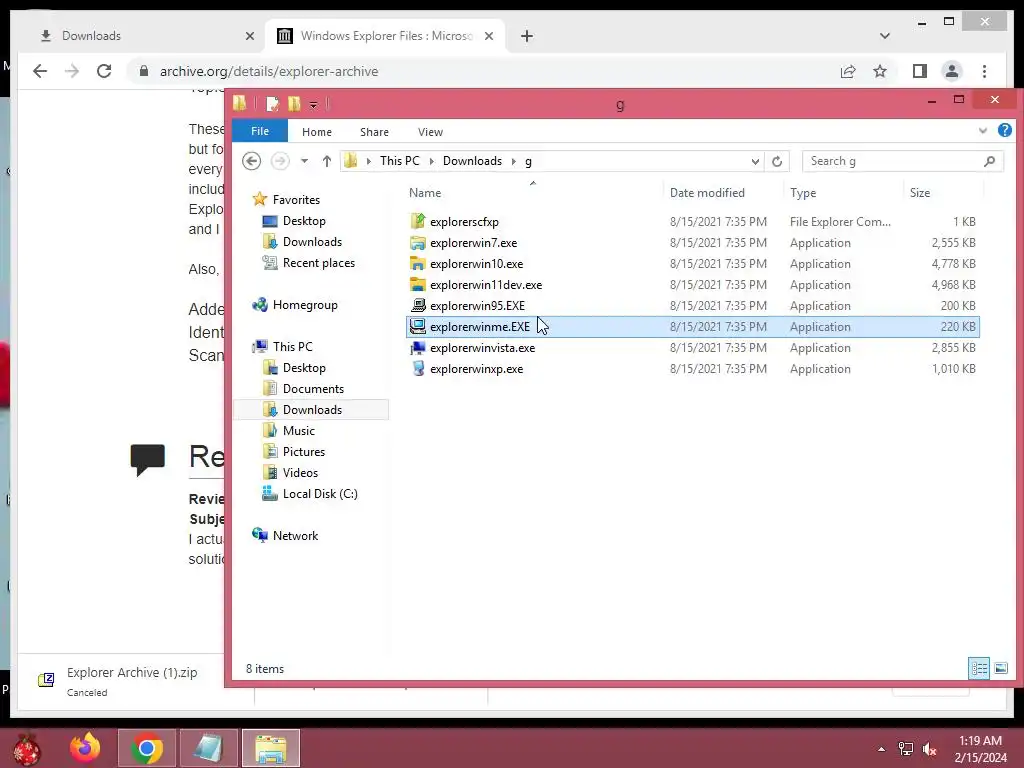Open Explorer Help question mark
This screenshot has width=1024, height=768.
[x=1004, y=131]
